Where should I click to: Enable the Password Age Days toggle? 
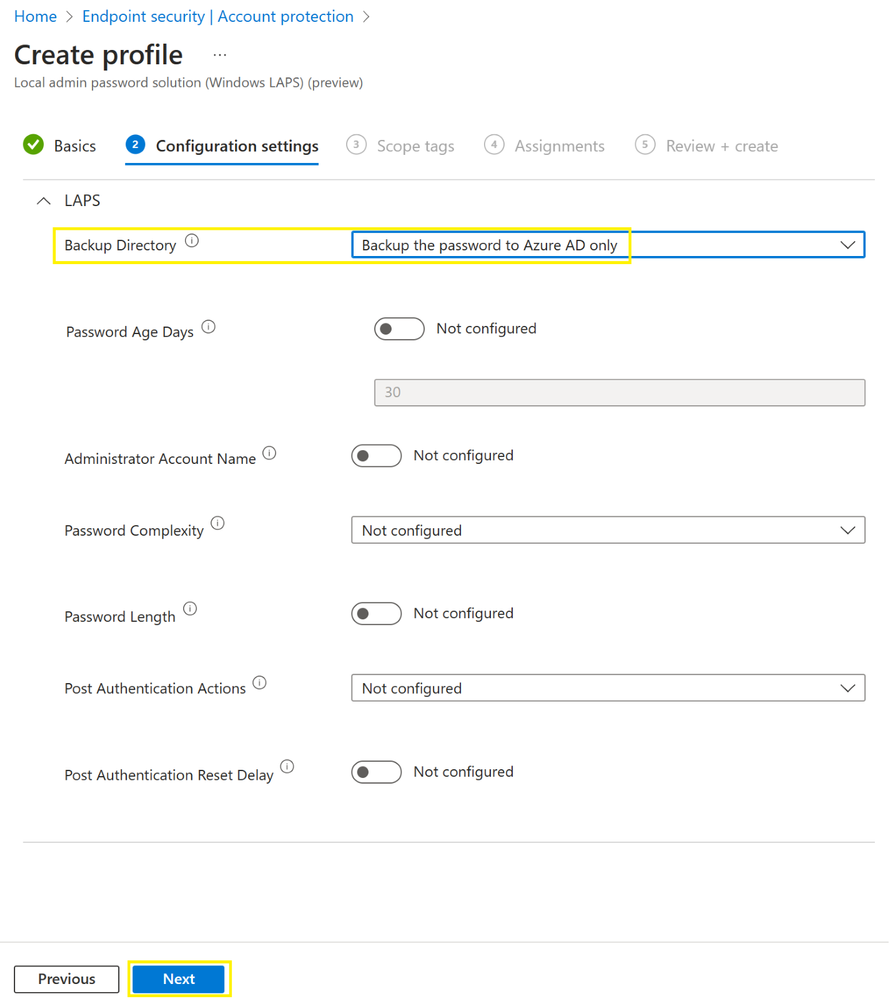point(399,329)
